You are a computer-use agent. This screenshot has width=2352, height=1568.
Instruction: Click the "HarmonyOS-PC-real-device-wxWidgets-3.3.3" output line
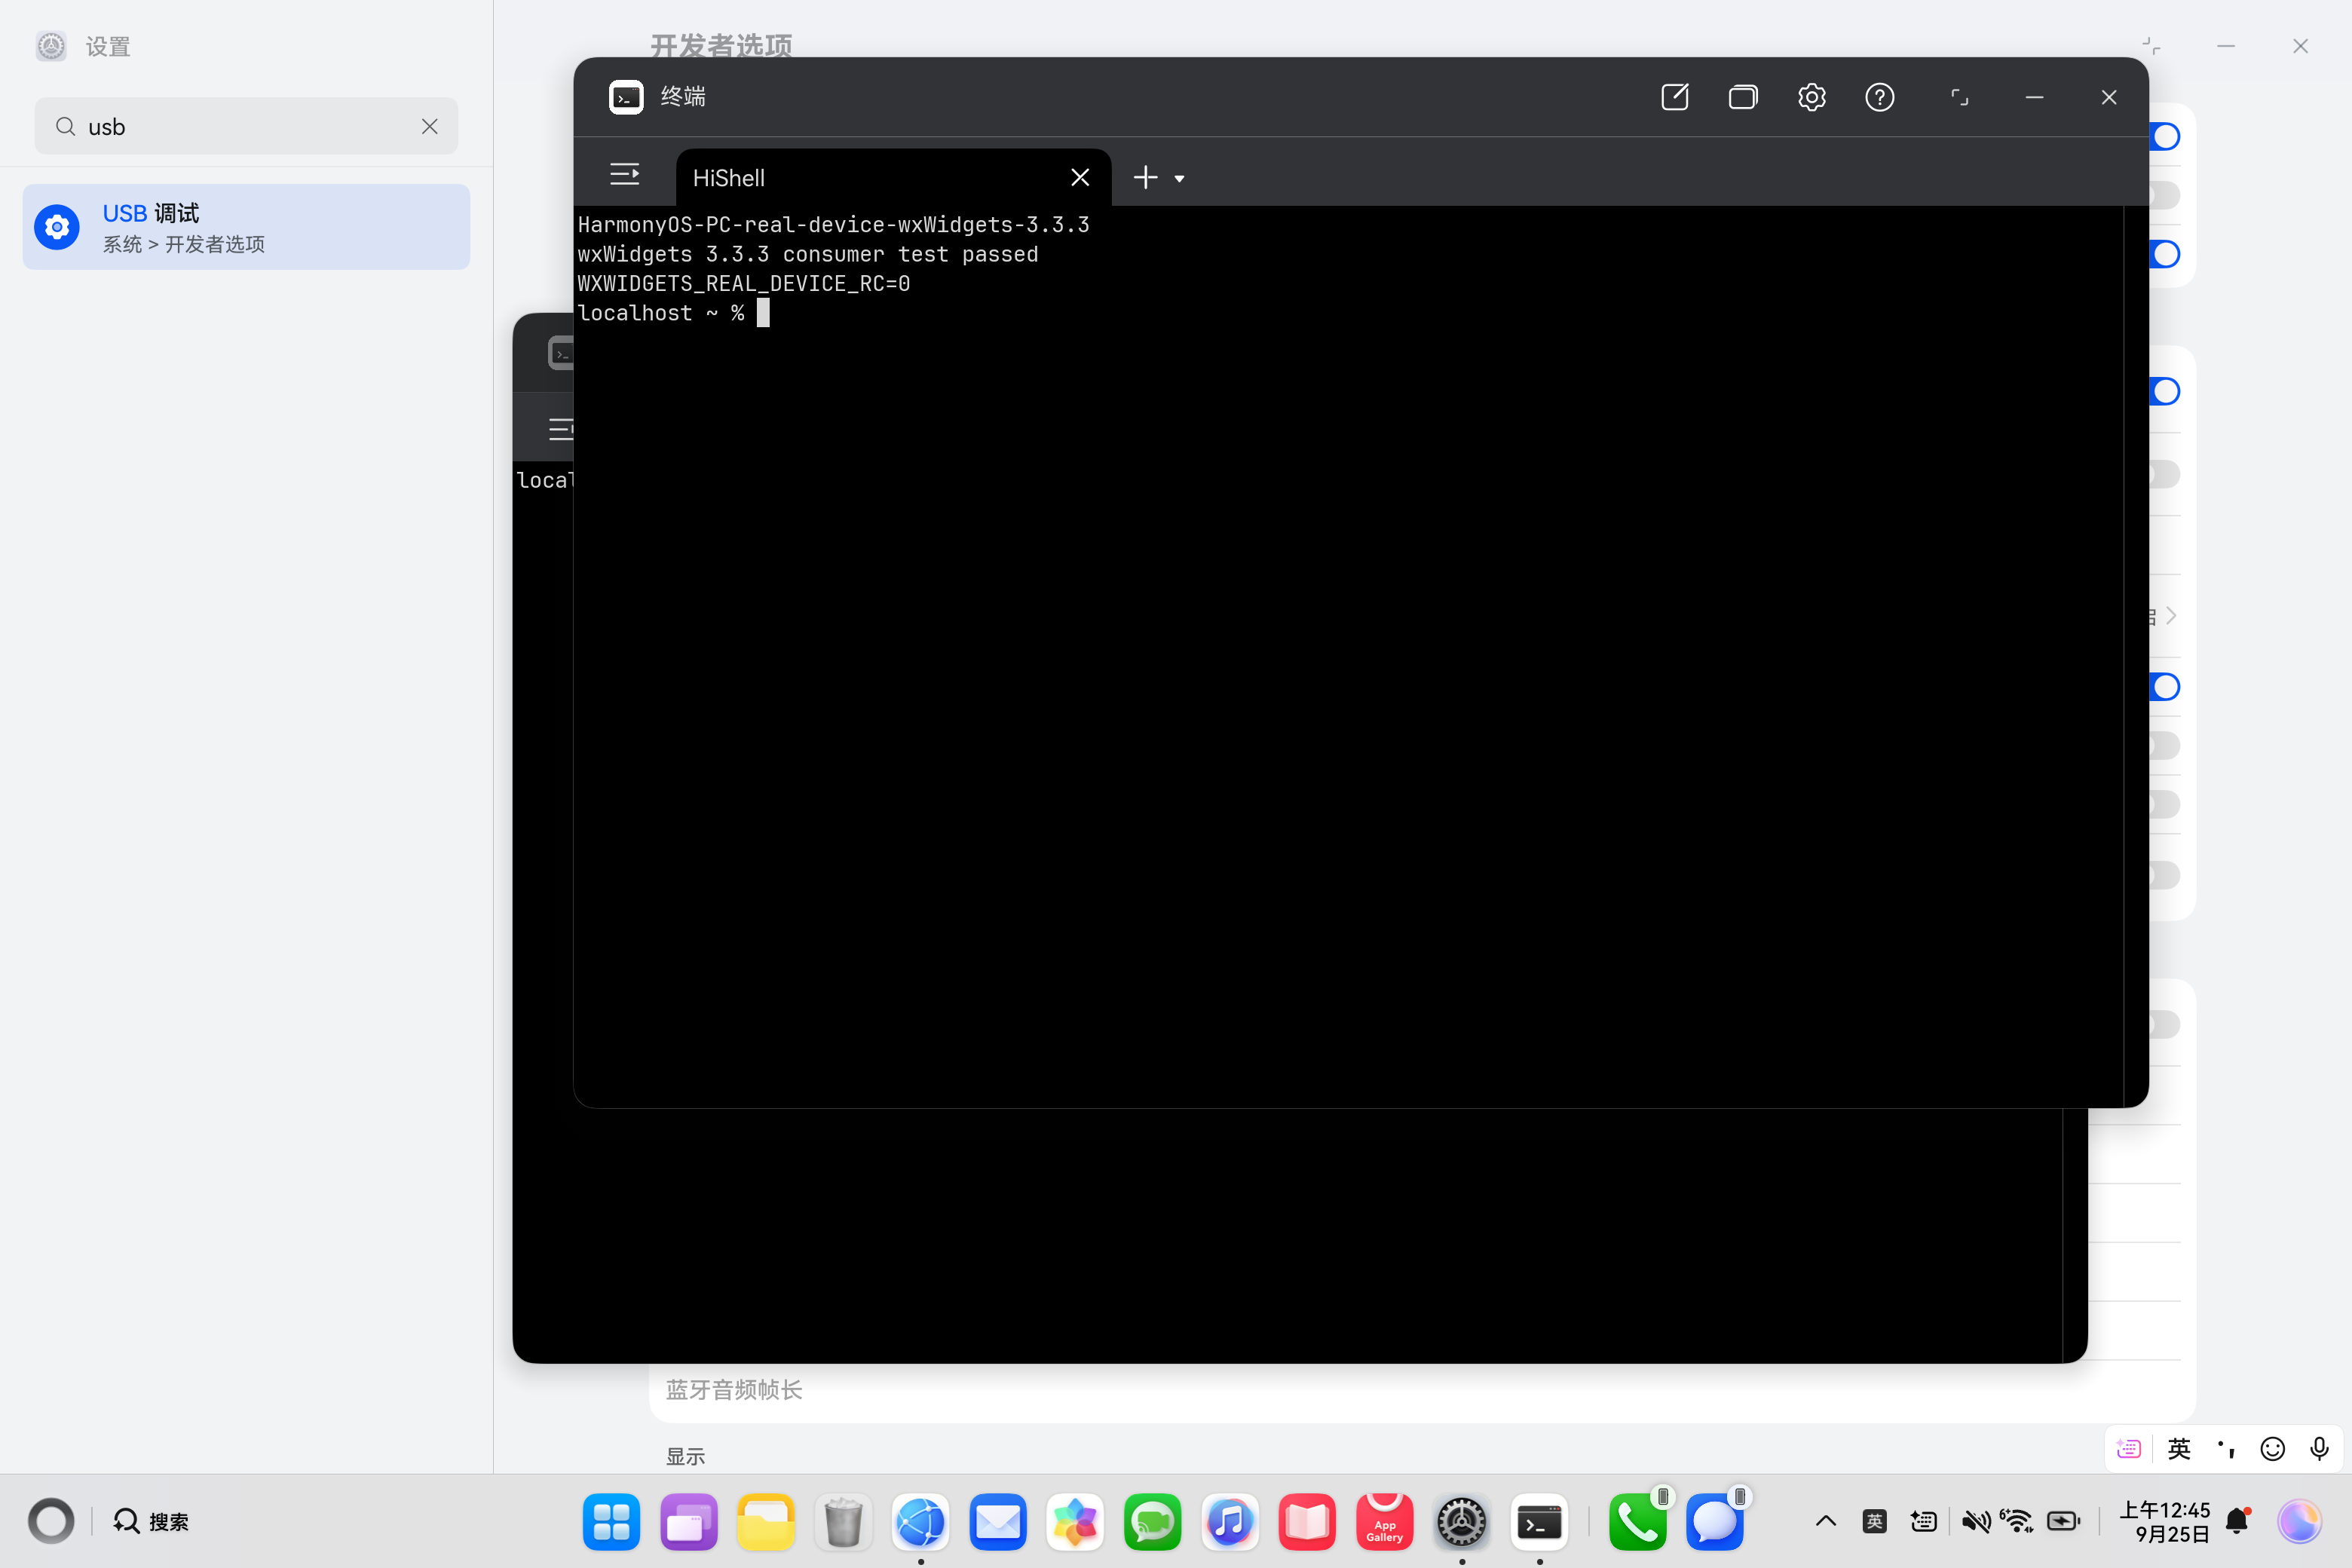coord(834,225)
